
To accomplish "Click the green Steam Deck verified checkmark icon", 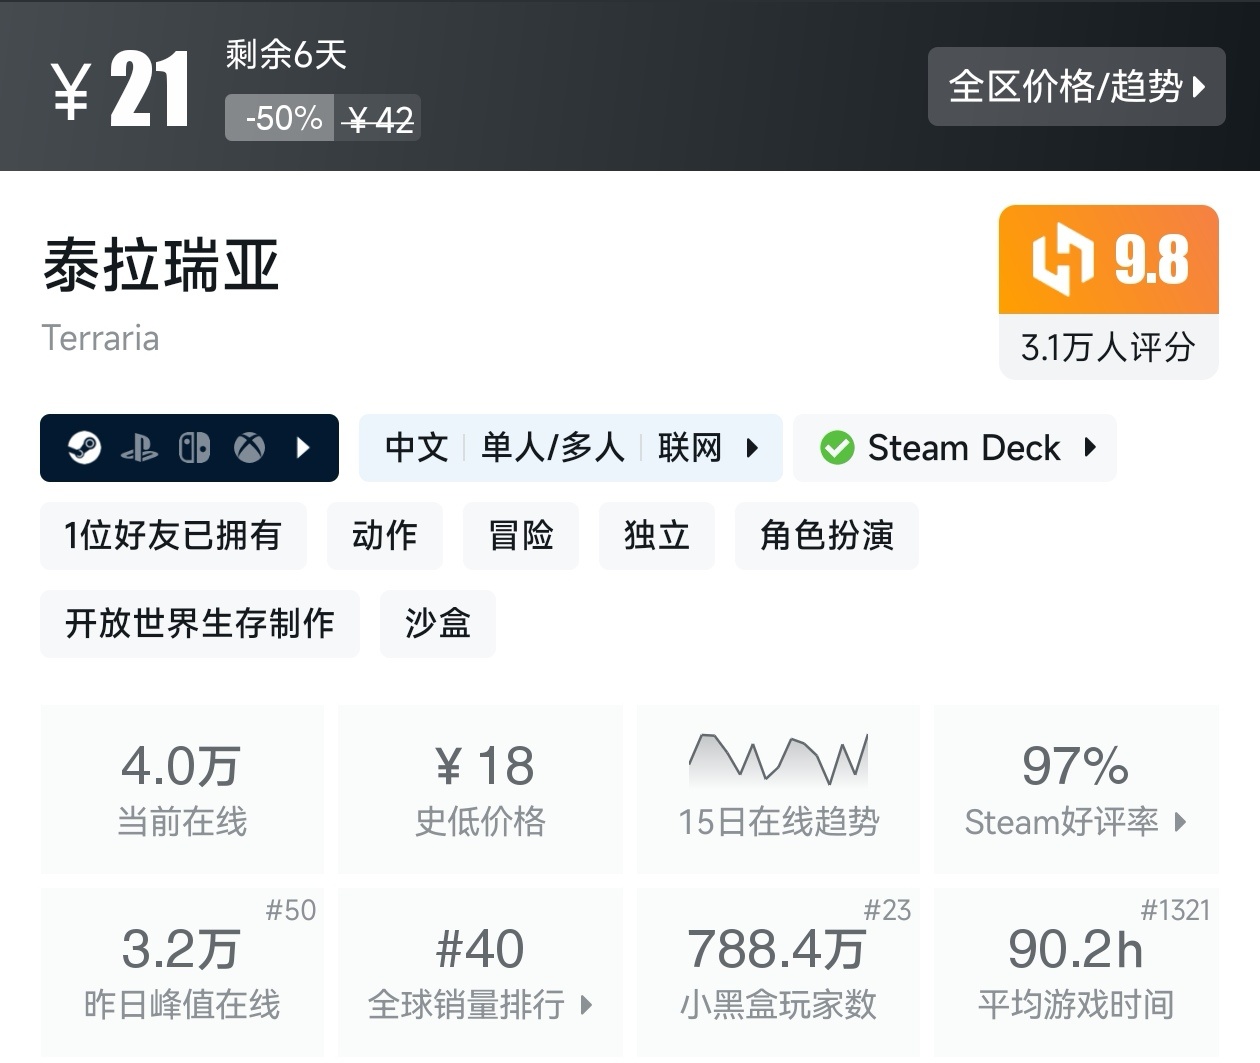I will [x=838, y=447].
